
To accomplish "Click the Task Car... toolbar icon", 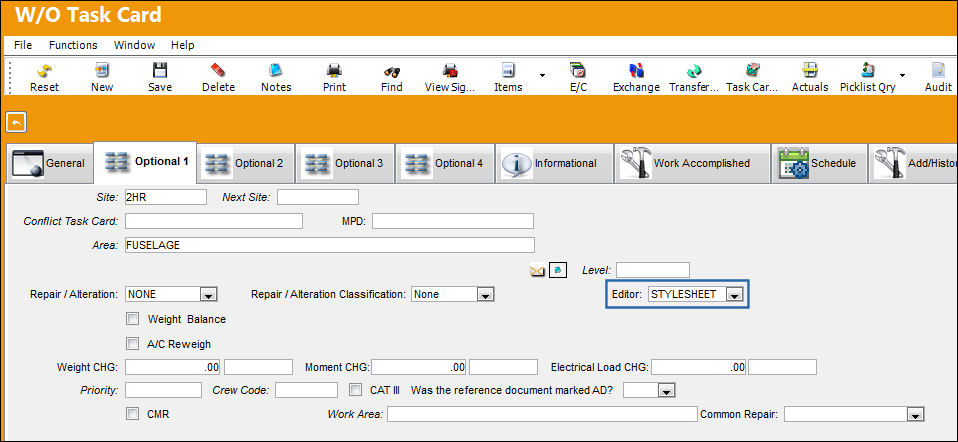I will click(751, 70).
